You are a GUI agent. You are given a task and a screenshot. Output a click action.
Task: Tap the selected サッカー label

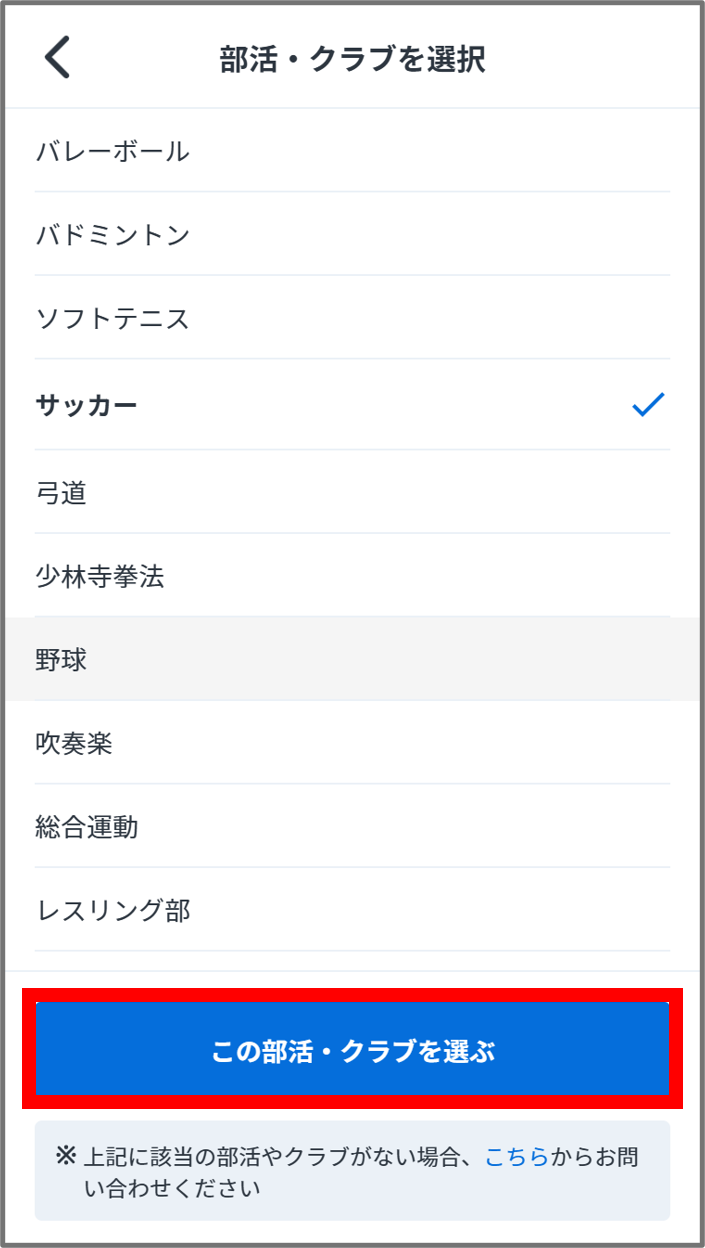86,406
